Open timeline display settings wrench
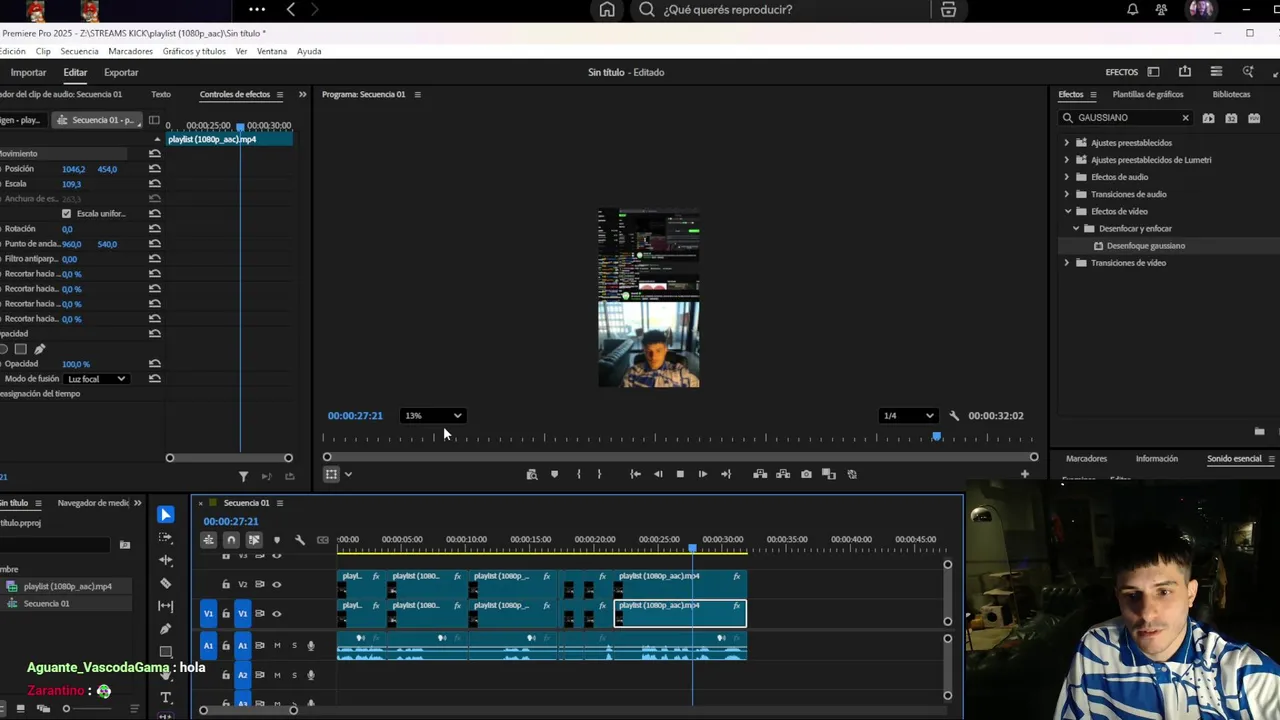 point(299,540)
